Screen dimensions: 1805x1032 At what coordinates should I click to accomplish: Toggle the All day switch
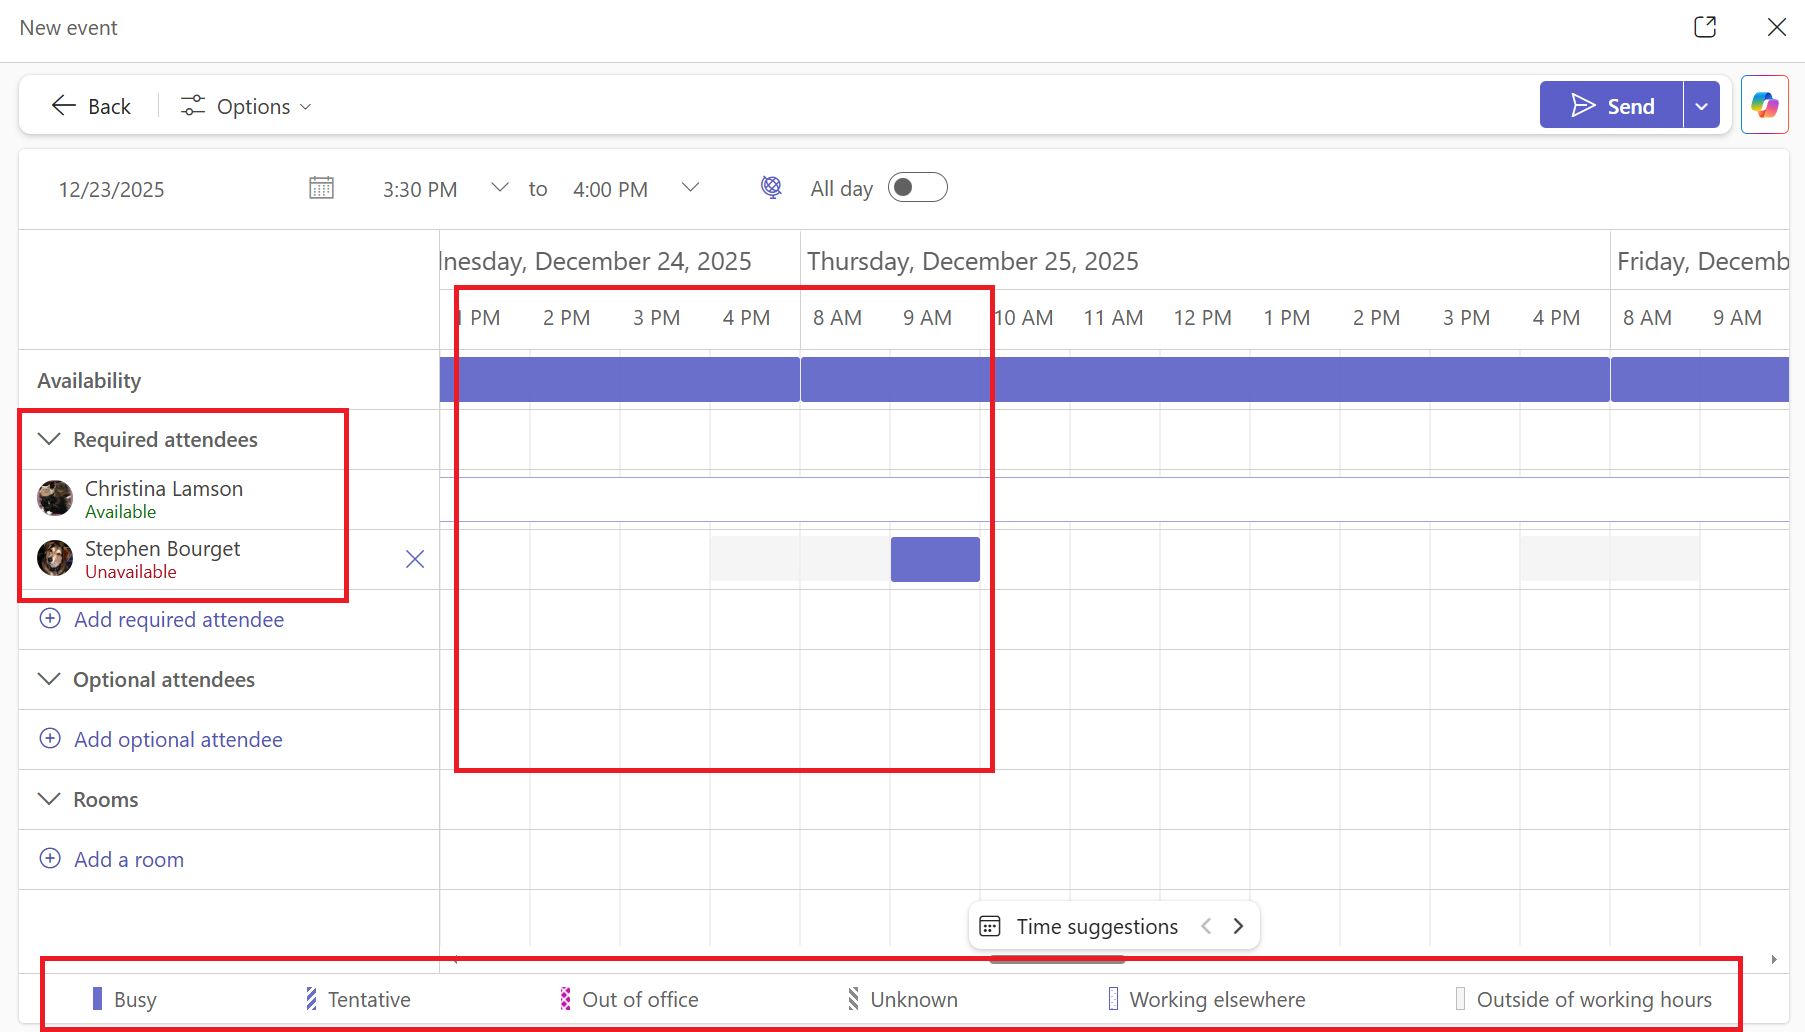917,188
